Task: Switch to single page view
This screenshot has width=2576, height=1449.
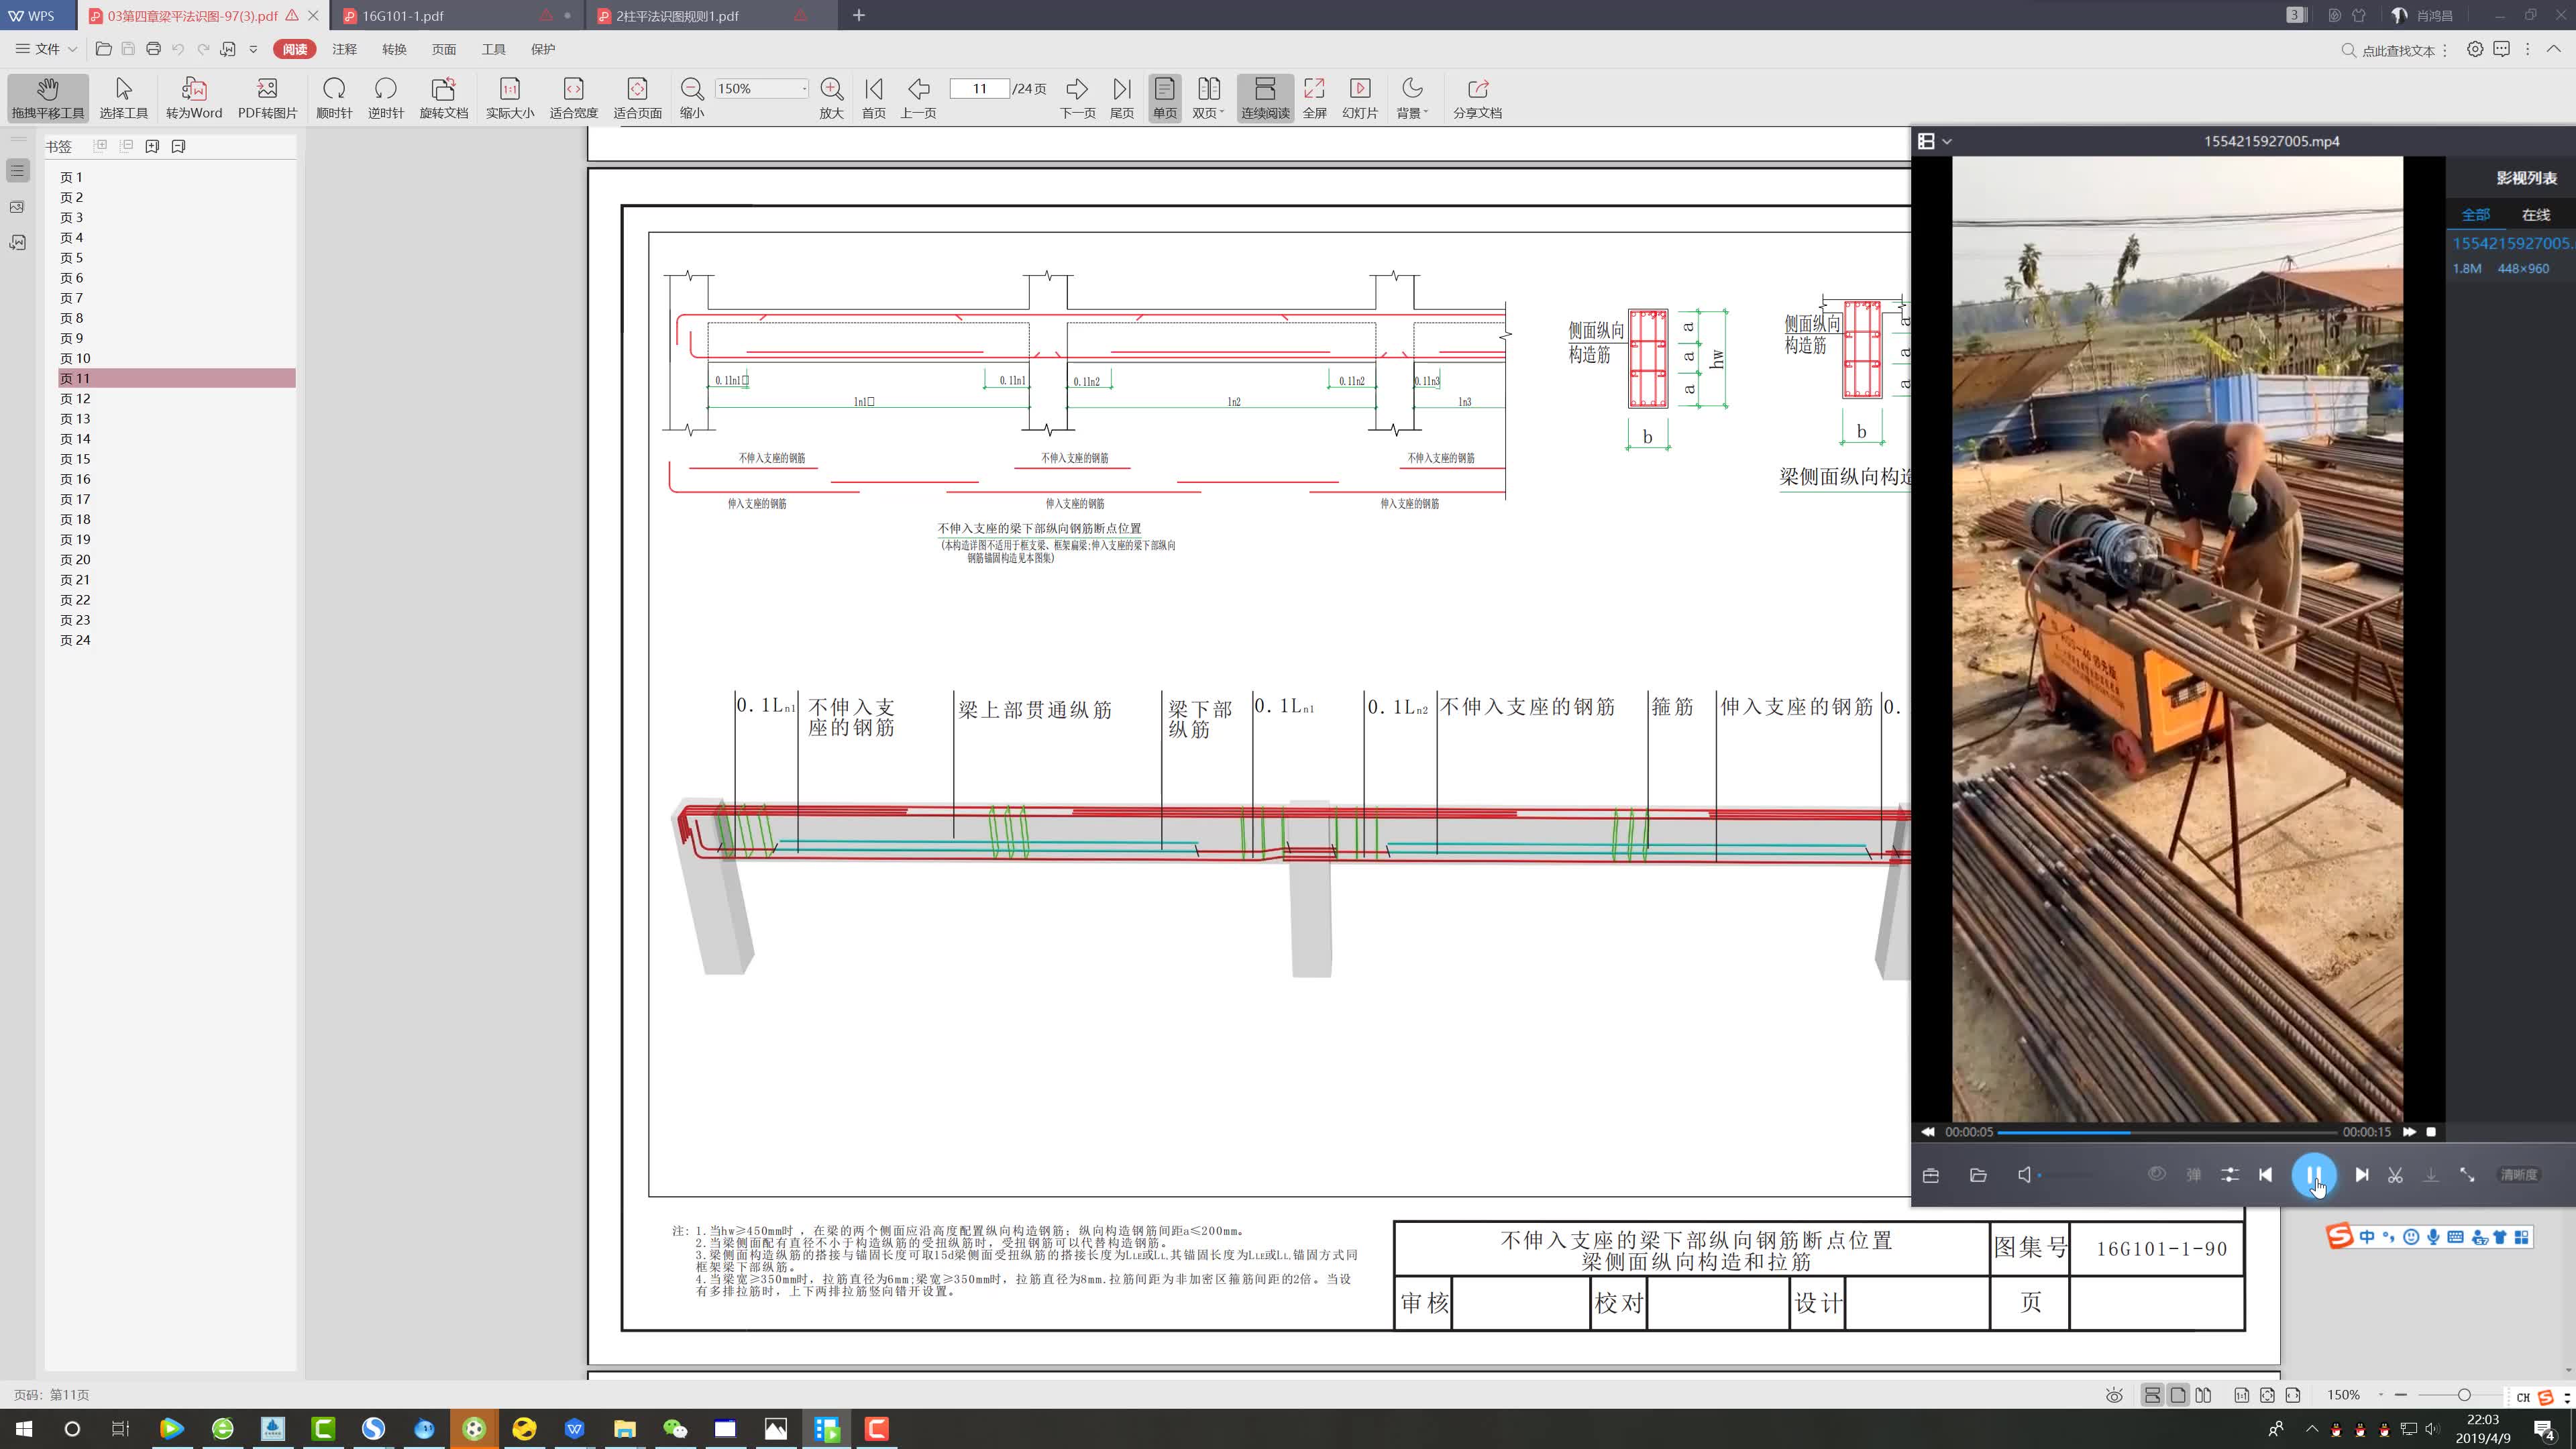Action: [1164, 98]
